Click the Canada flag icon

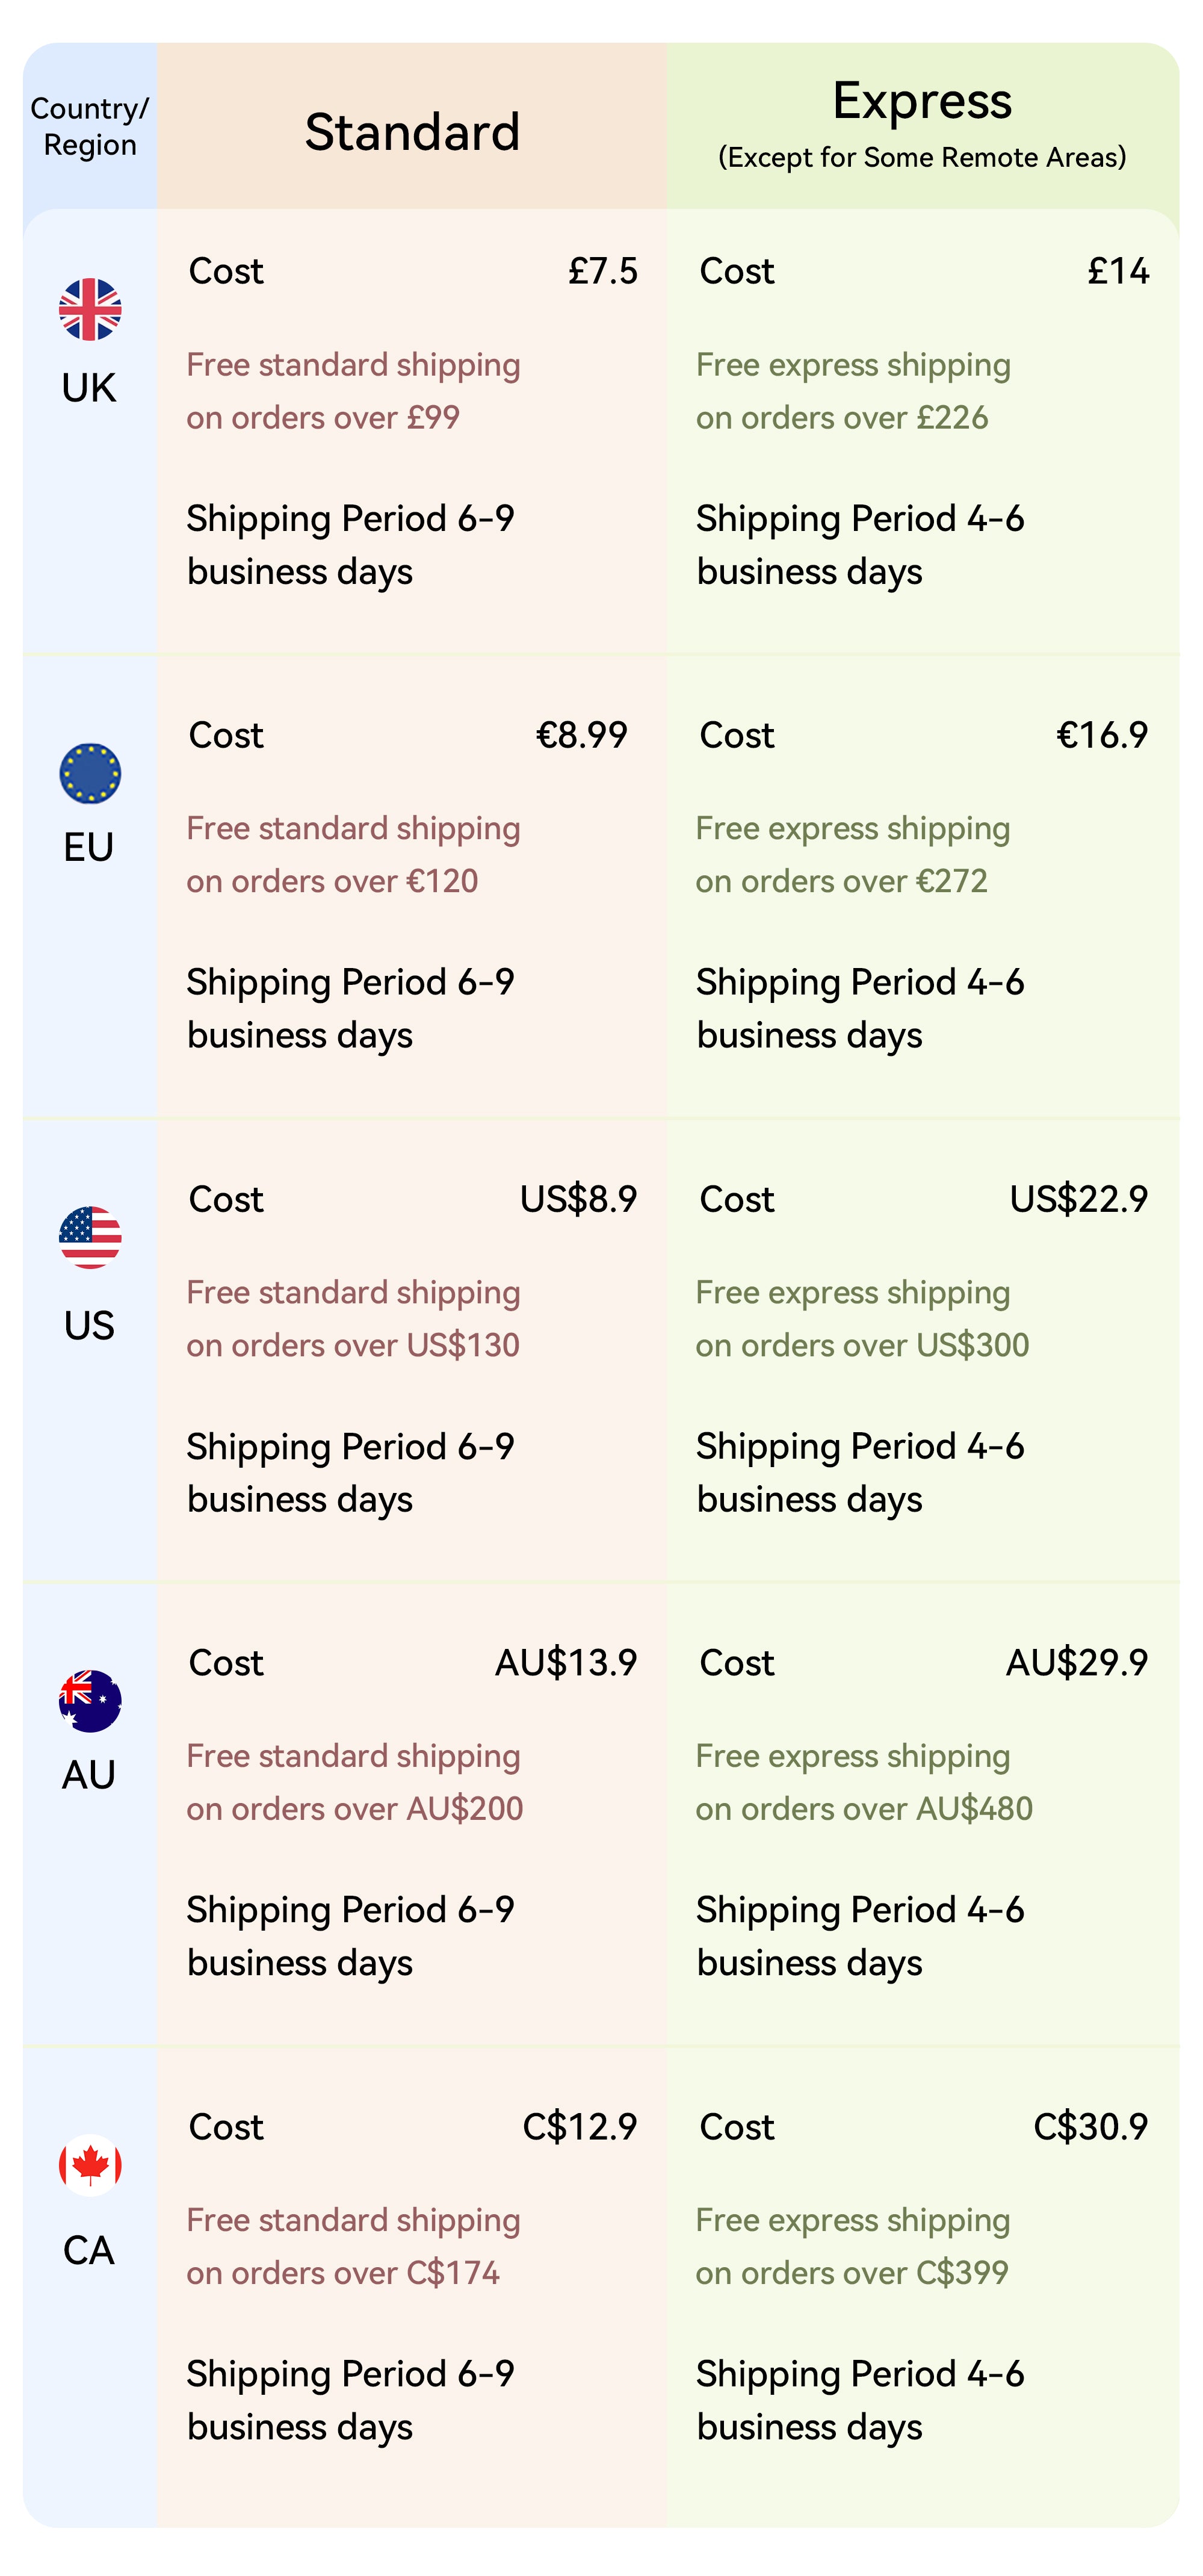point(90,2164)
